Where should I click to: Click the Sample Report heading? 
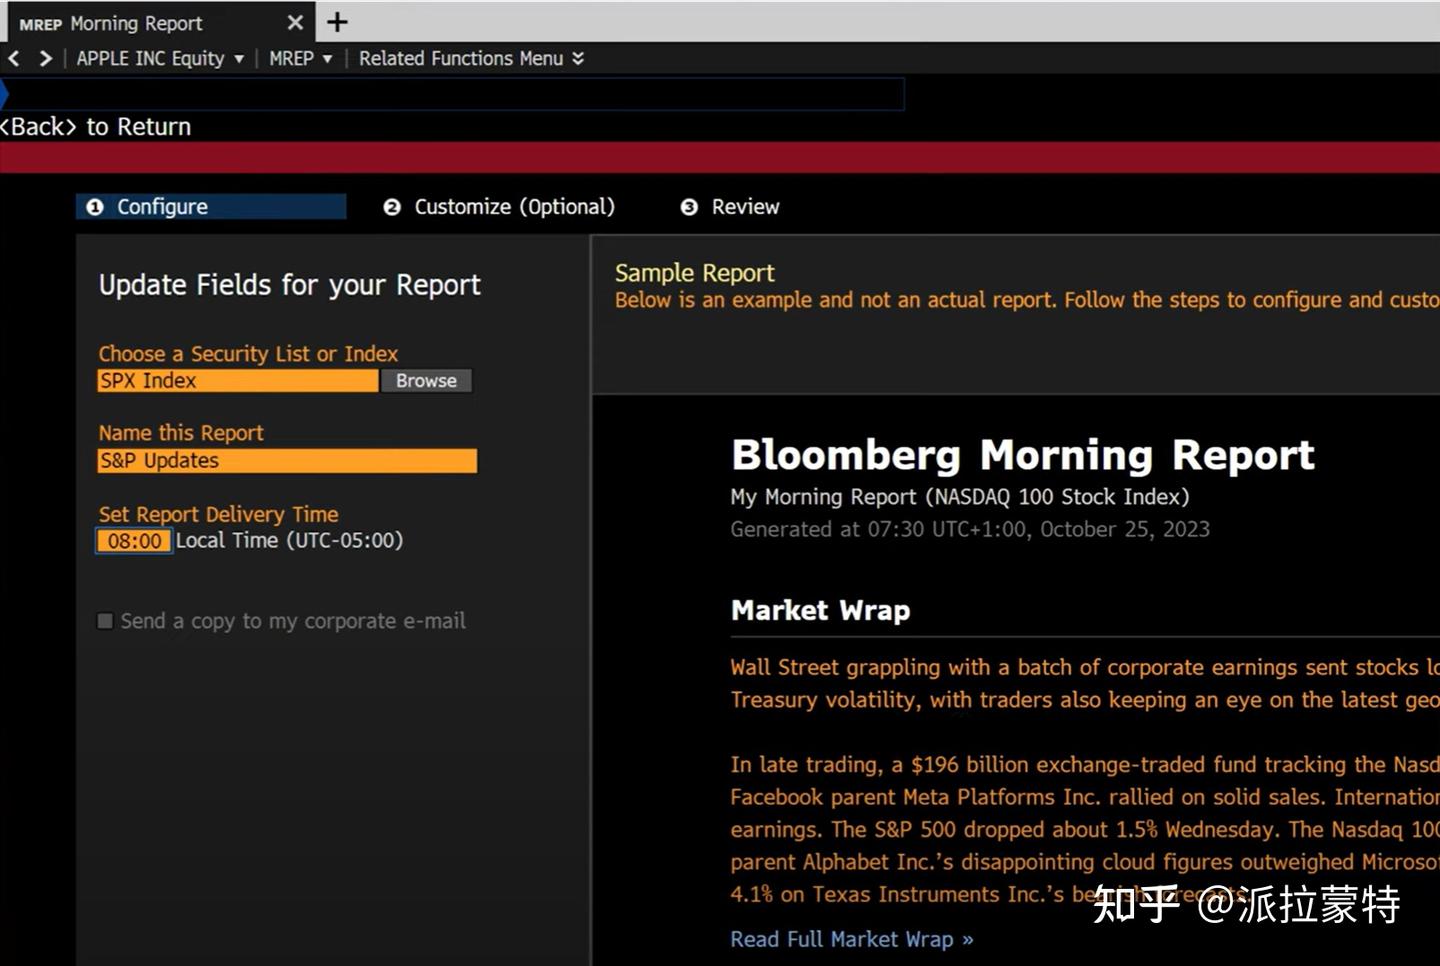tap(695, 273)
